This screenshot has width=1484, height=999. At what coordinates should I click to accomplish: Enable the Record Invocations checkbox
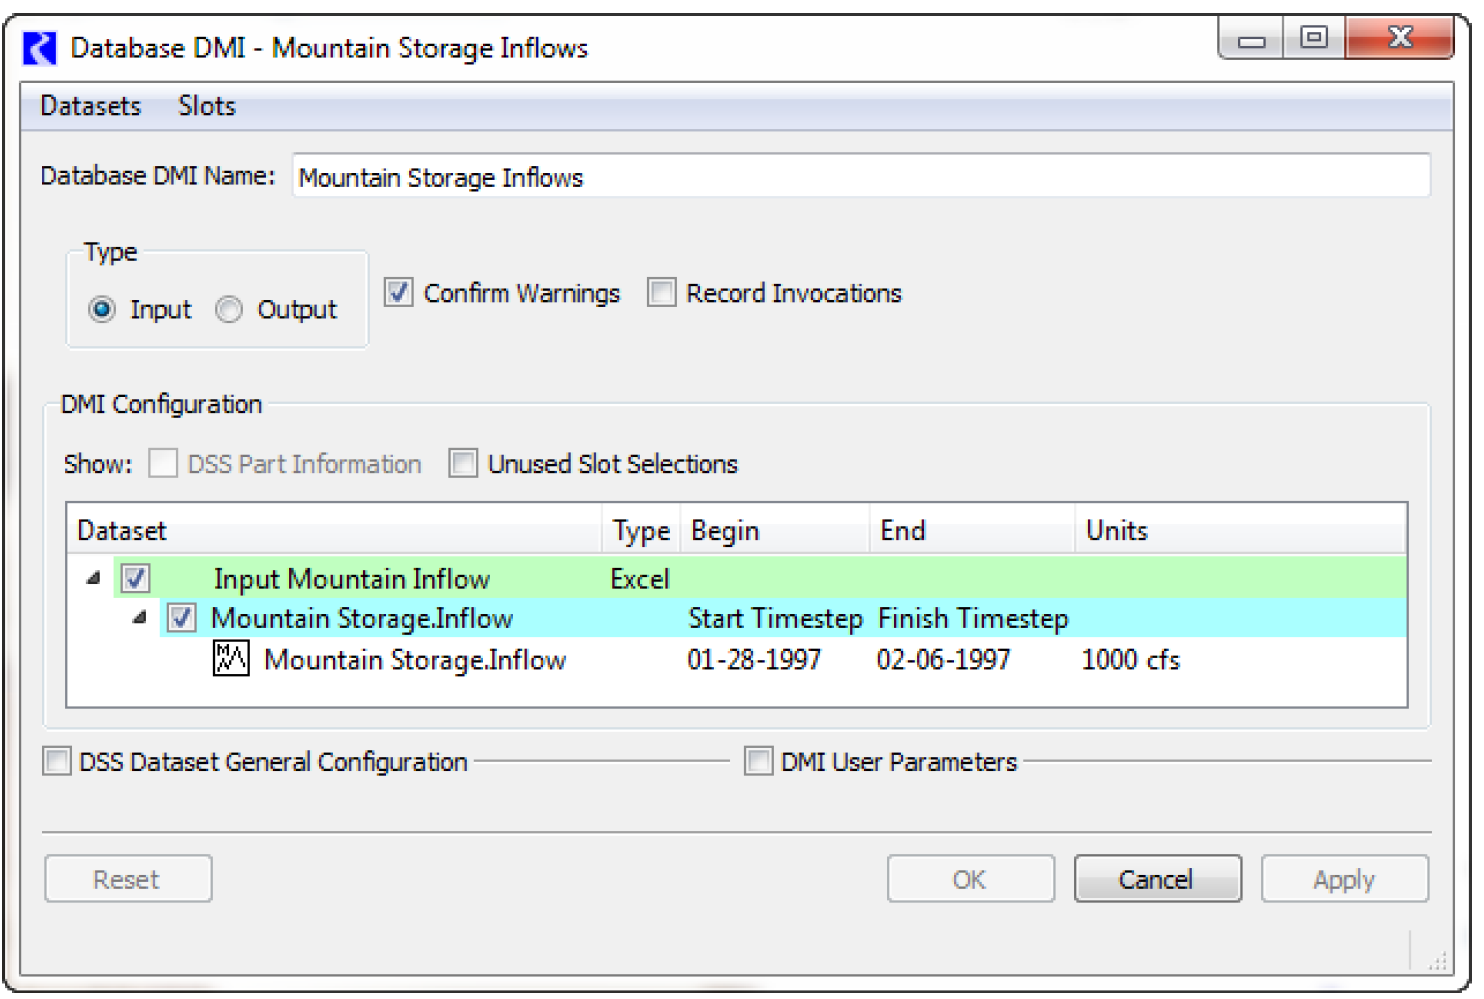tap(661, 293)
